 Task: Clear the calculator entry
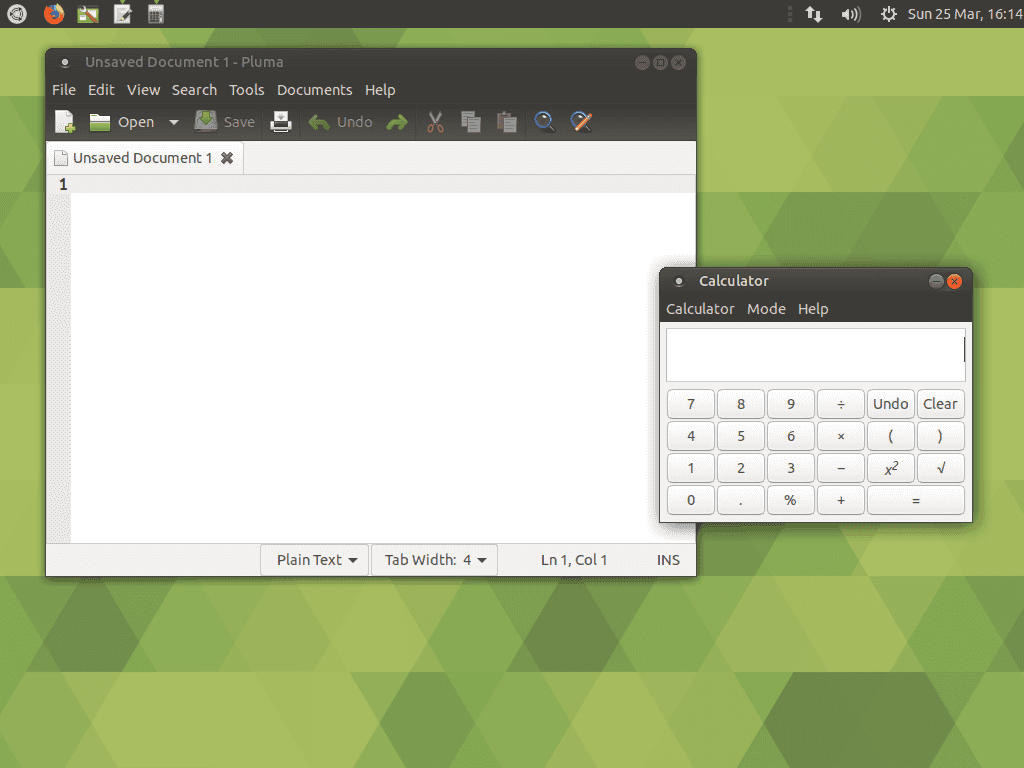point(940,403)
